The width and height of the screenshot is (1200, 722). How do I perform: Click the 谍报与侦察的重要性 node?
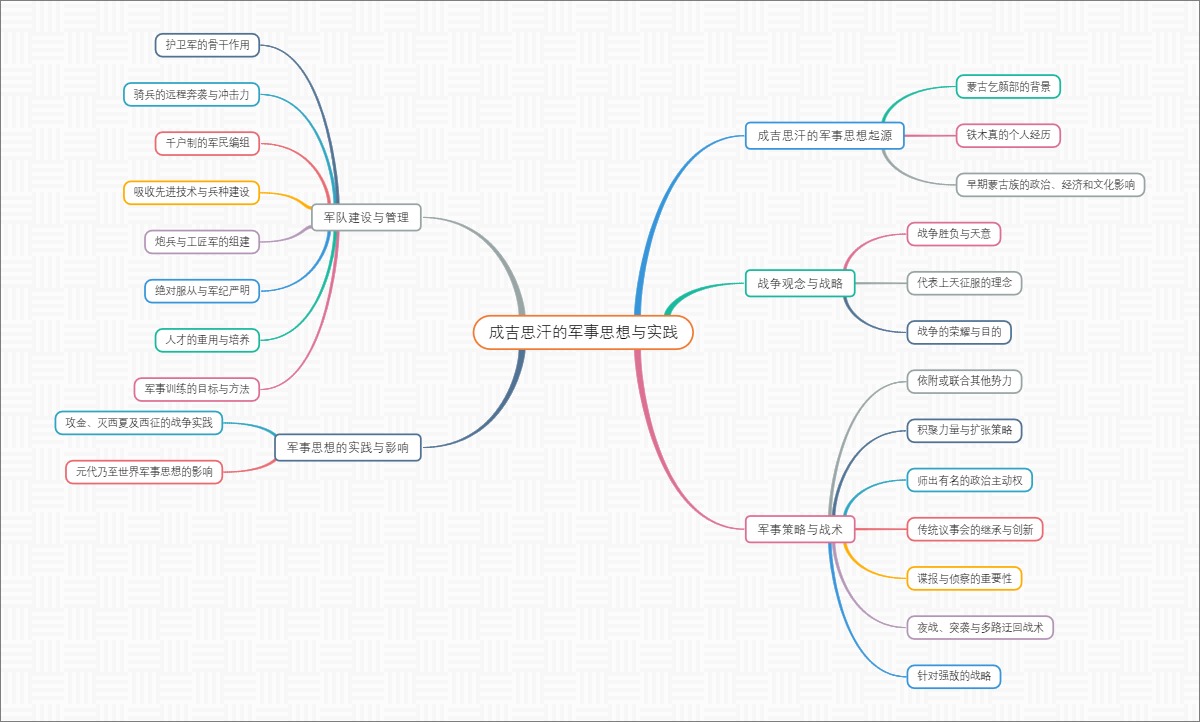tap(964, 578)
